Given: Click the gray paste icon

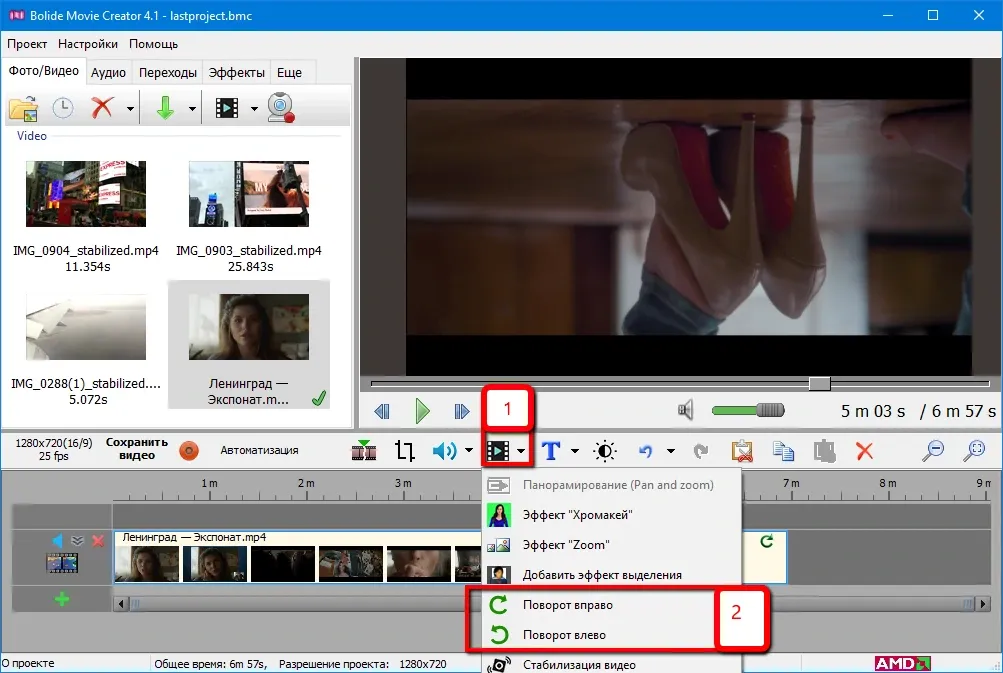Looking at the screenshot, I should pyautogui.click(x=825, y=451).
